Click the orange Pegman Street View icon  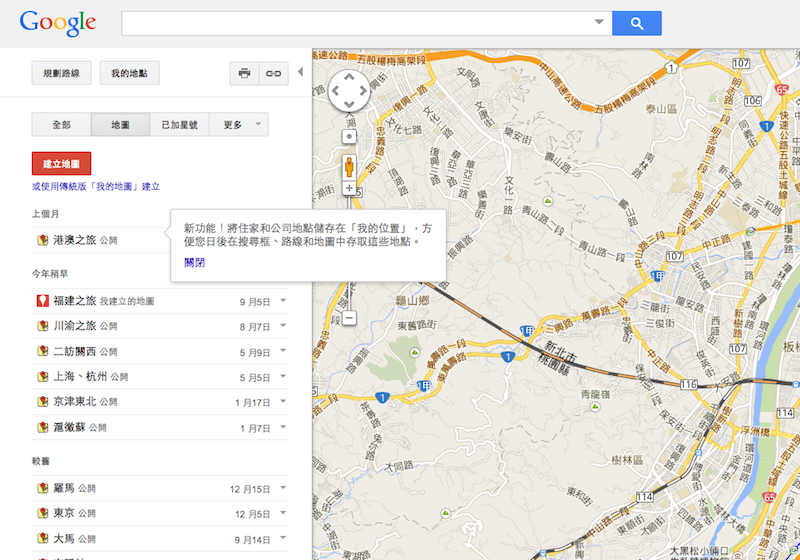(x=349, y=167)
